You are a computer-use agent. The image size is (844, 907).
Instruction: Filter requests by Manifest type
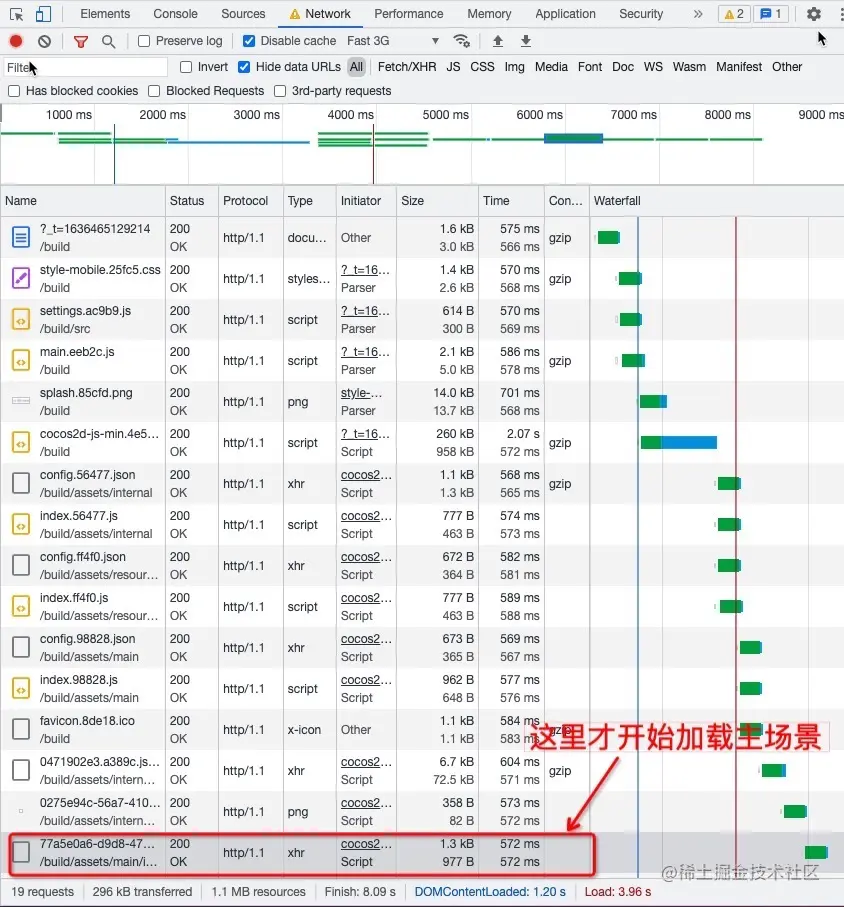click(739, 67)
